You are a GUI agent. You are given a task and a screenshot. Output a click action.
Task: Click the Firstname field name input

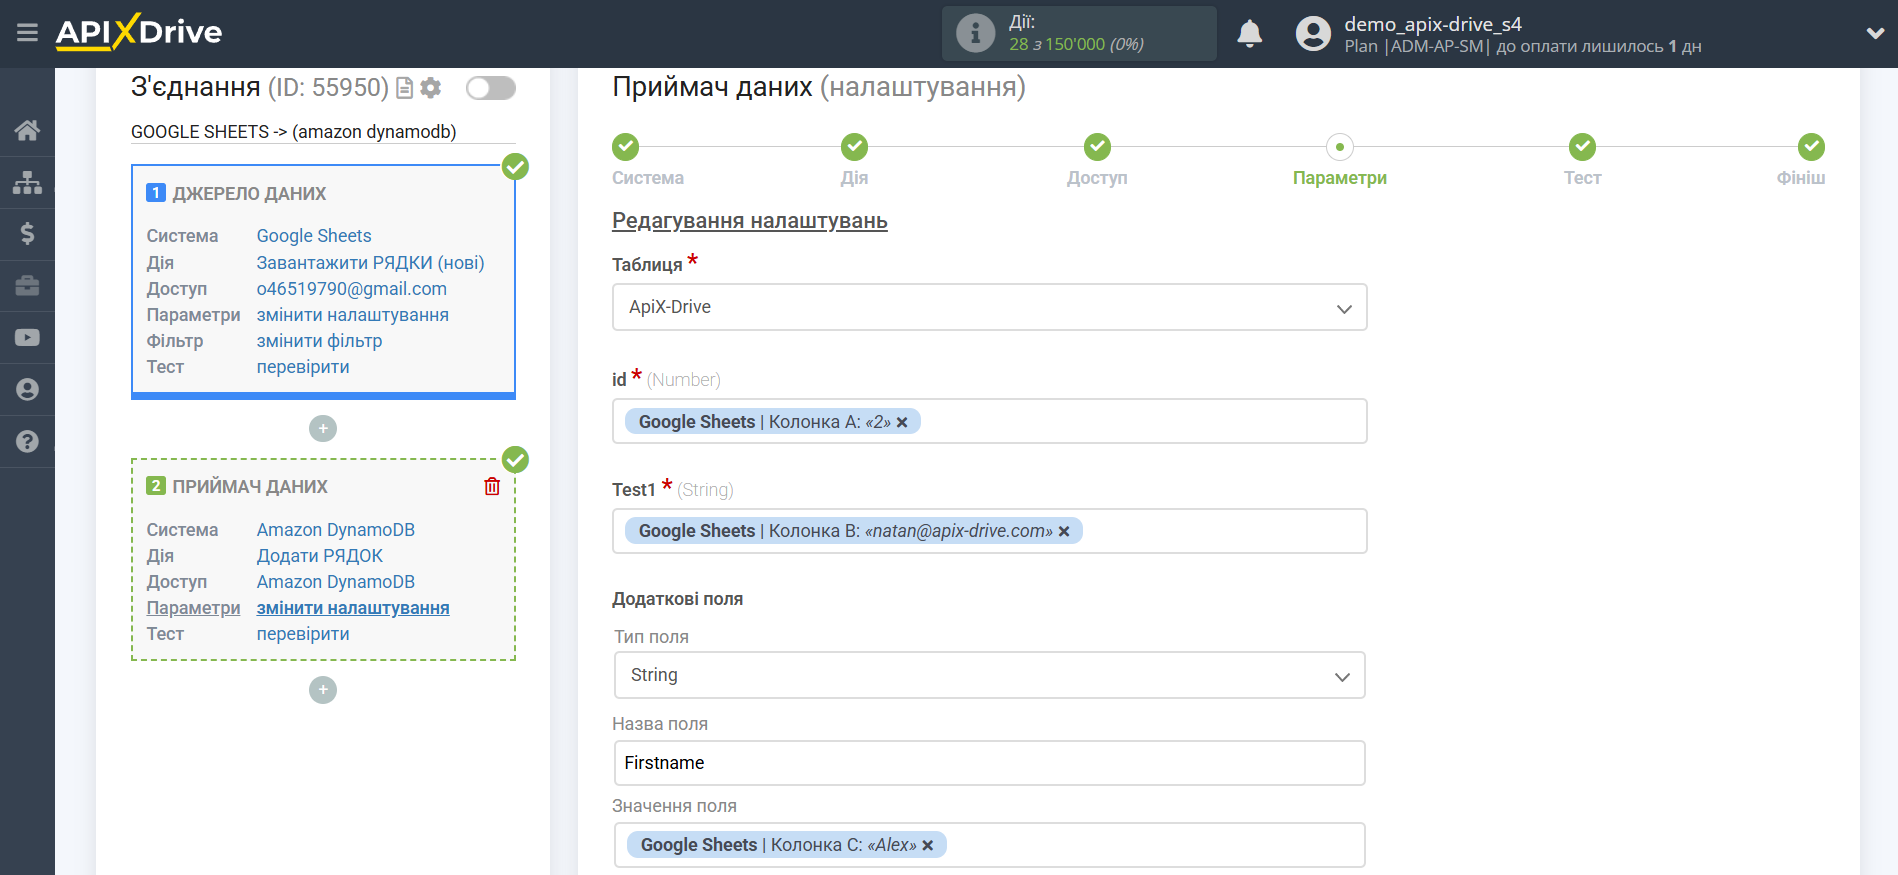[989, 763]
